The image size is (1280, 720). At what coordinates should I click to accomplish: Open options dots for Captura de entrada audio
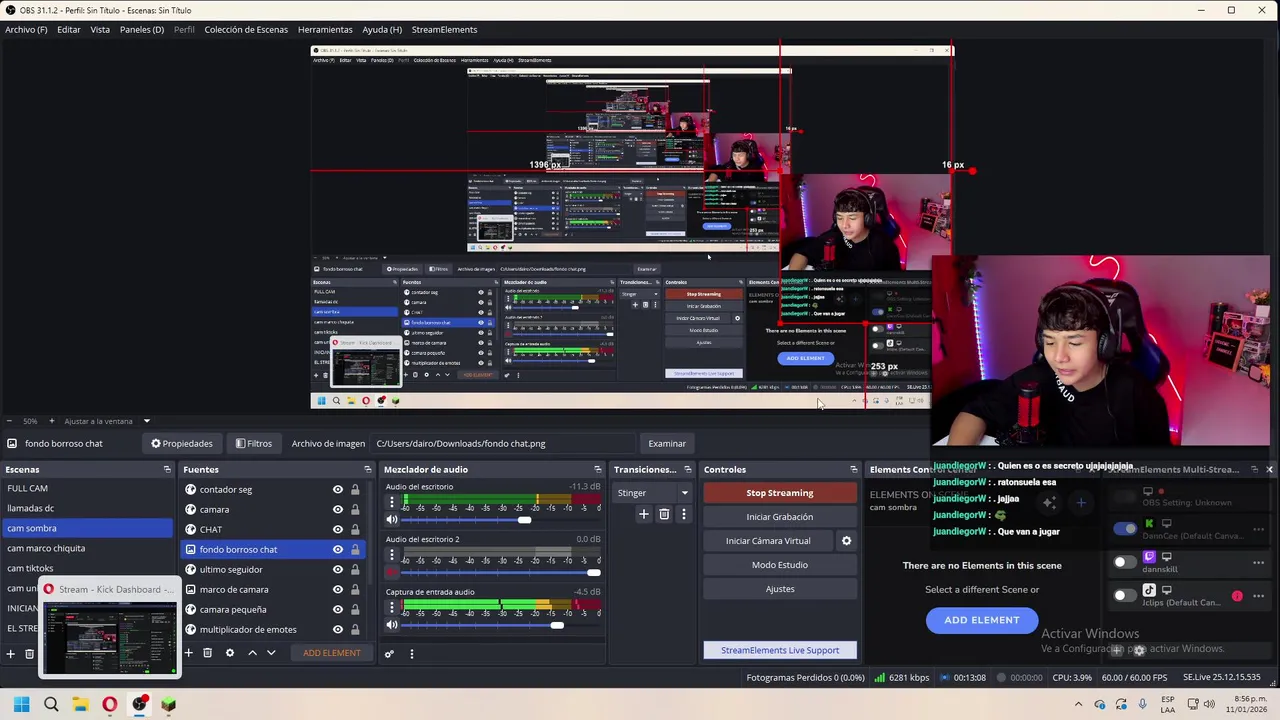point(392,607)
